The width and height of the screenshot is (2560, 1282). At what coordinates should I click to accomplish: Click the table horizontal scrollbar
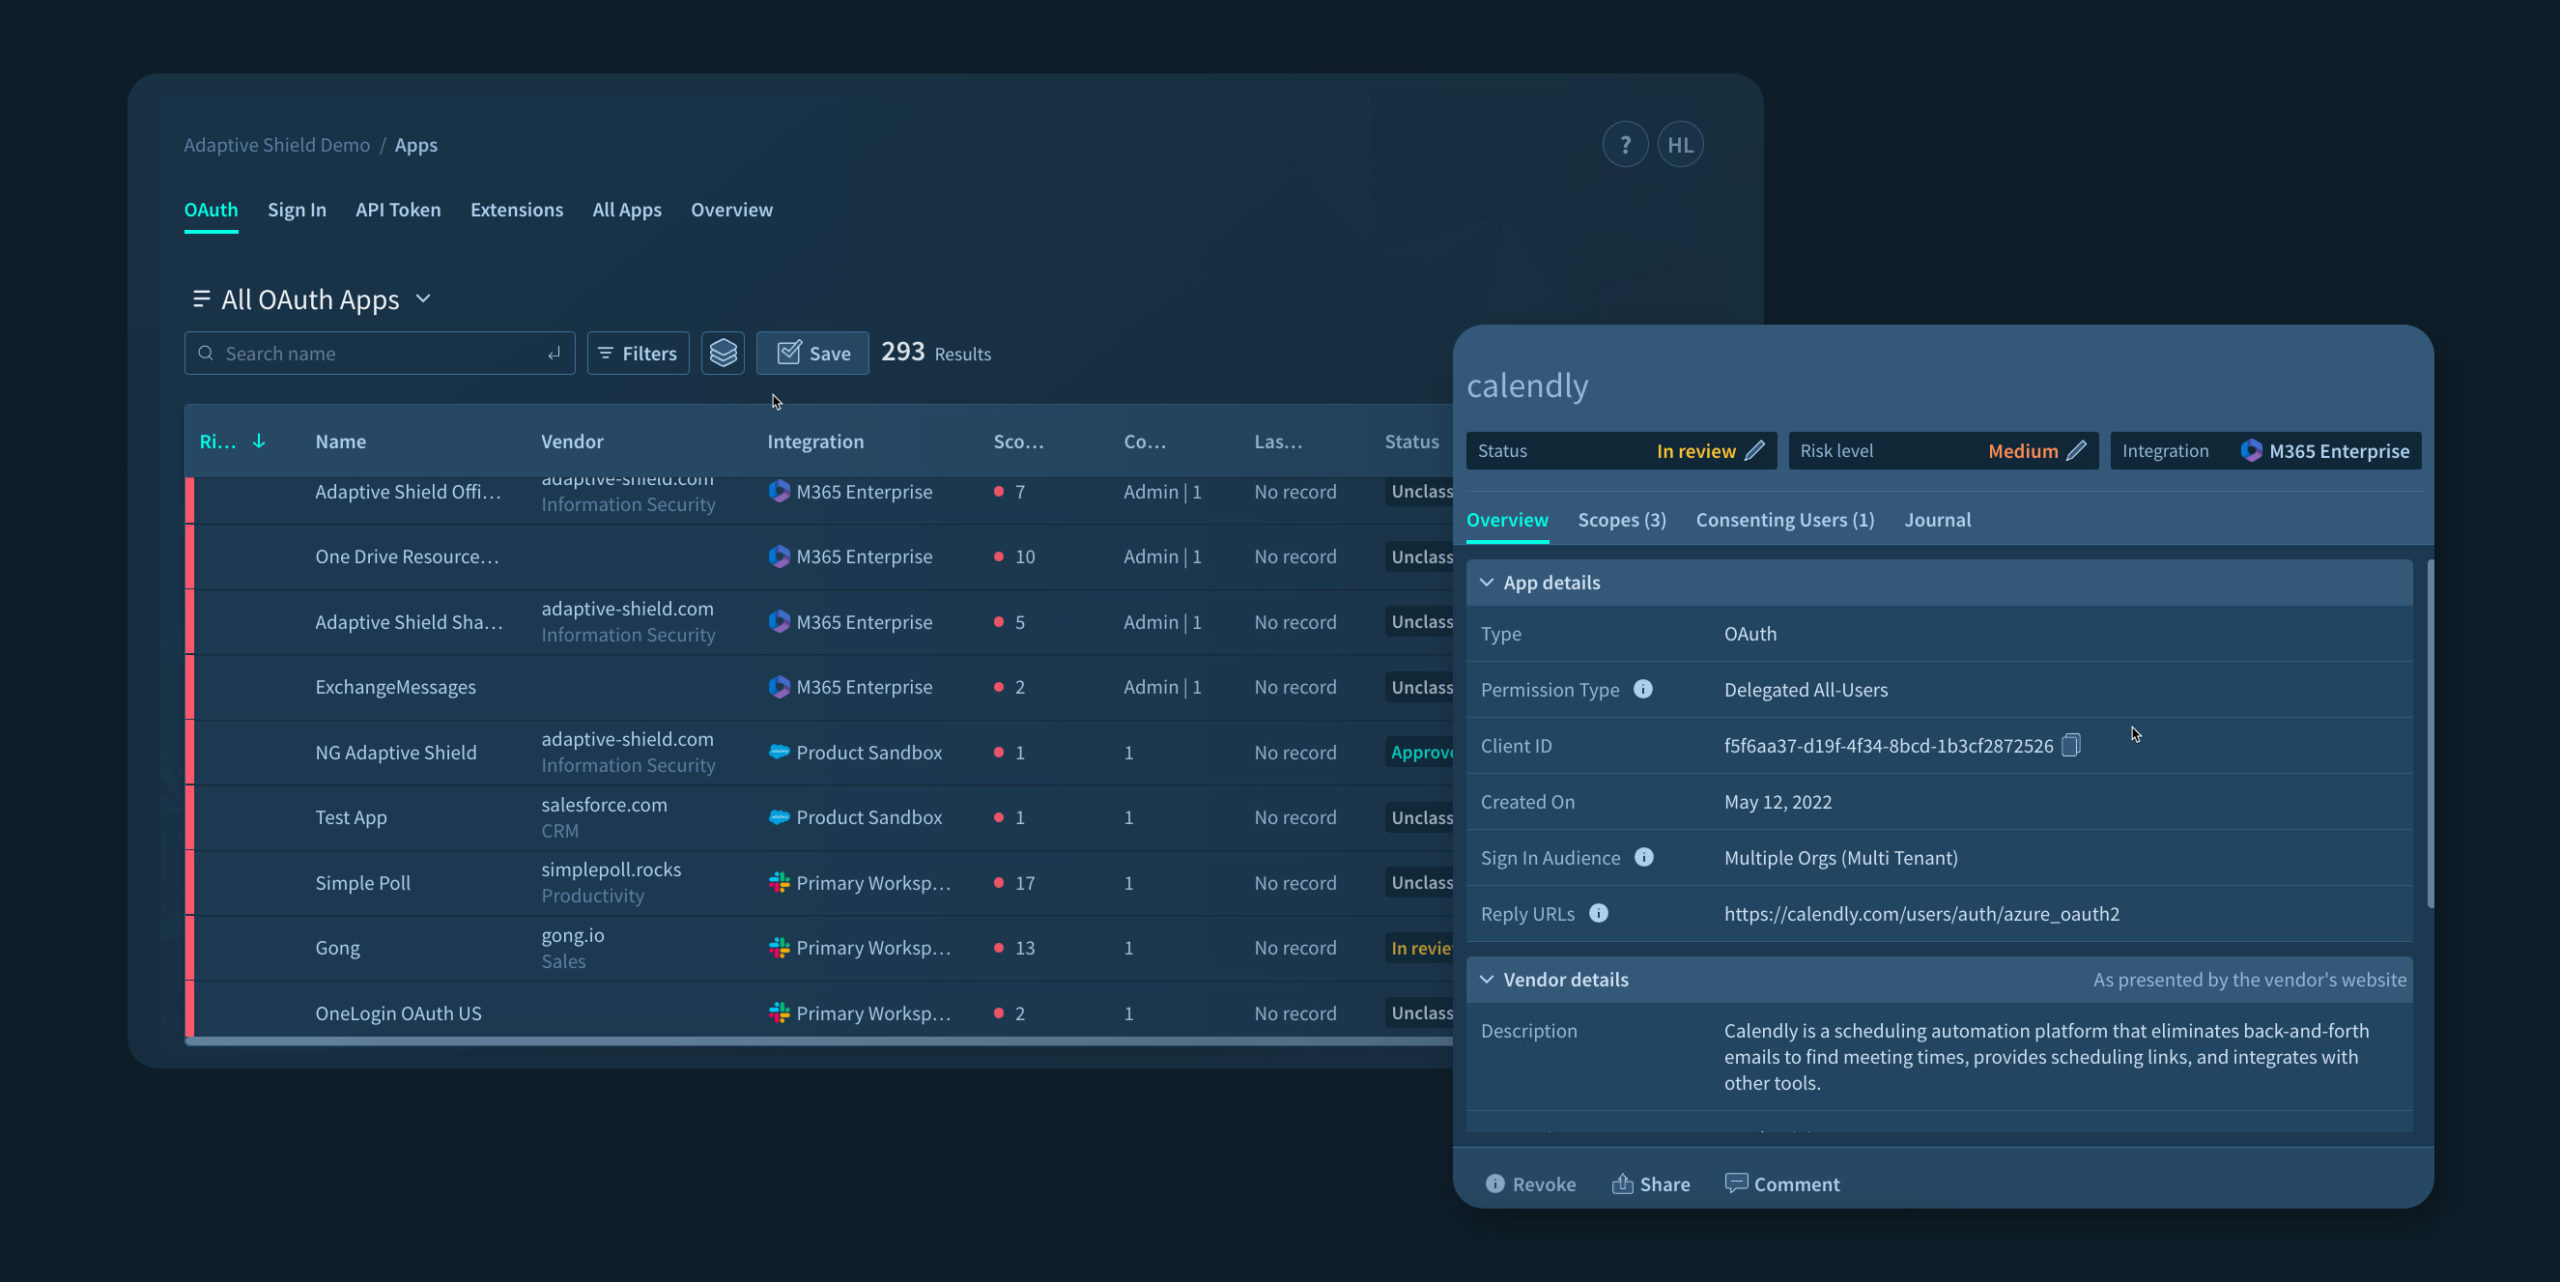coord(818,1042)
